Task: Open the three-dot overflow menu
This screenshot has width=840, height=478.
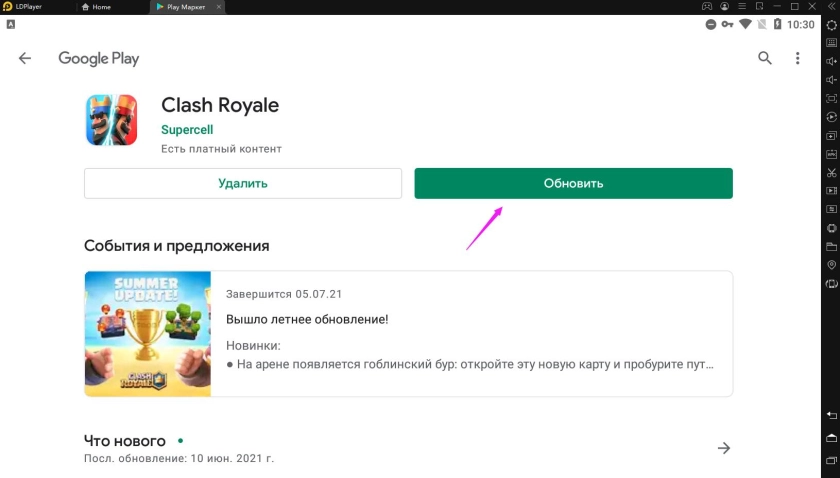Action: point(798,58)
